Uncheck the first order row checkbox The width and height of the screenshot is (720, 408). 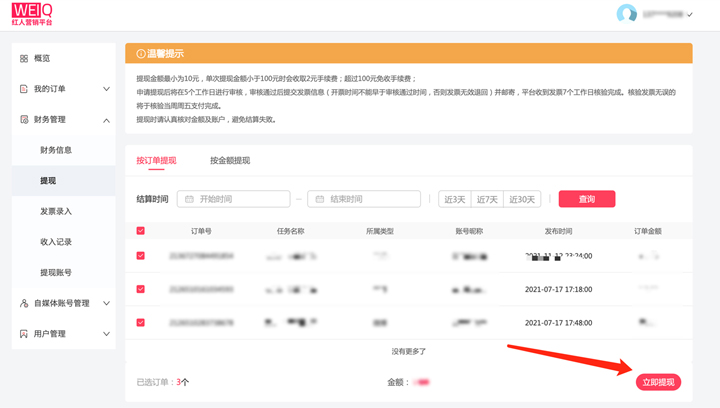pyautogui.click(x=141, y=256)
